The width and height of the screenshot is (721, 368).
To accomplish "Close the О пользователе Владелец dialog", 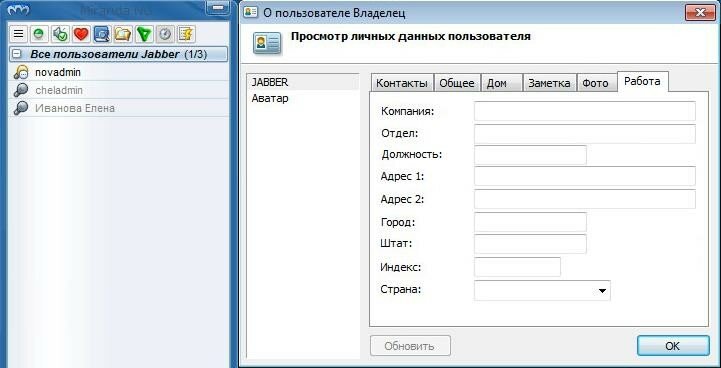I will [700, 12].
